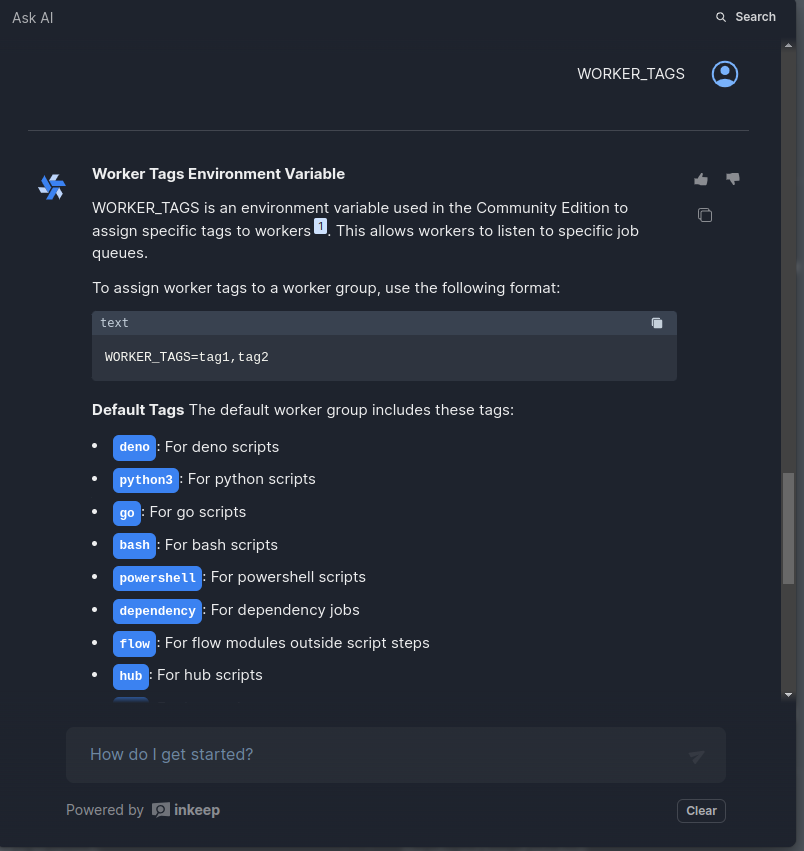Click the scrollbar down arrow
The width and height of the screenshot is (804, 851).
pyautogui.click(x=788, y=694)
